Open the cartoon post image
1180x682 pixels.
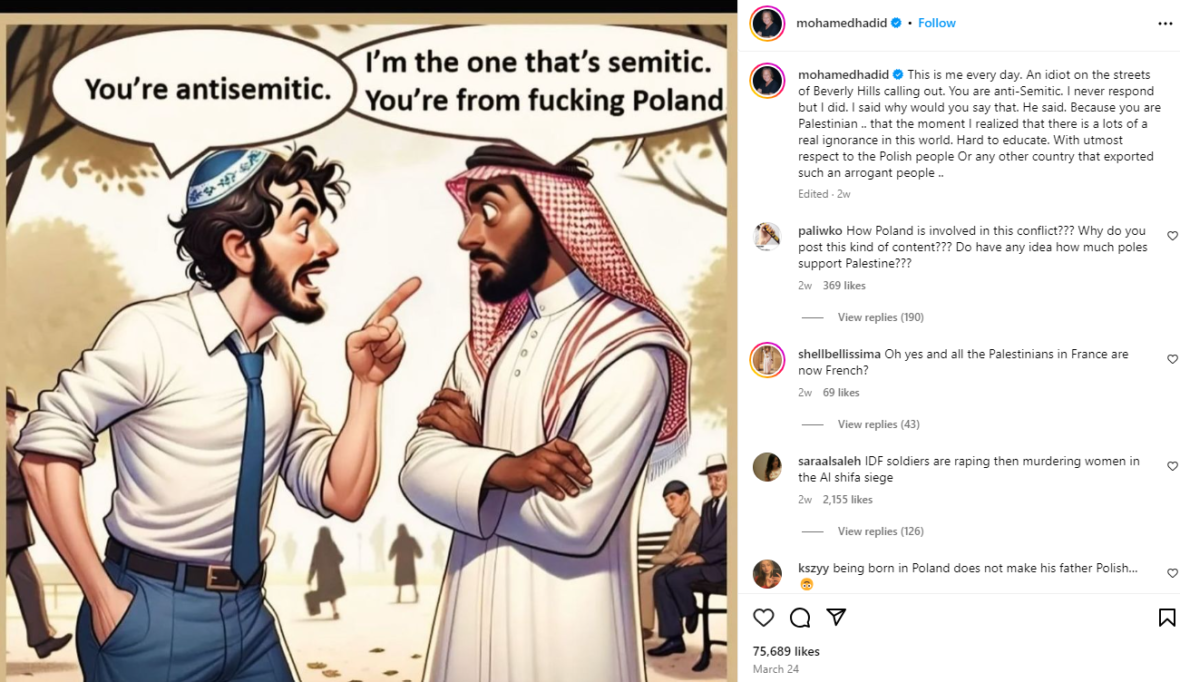point(367,352)
